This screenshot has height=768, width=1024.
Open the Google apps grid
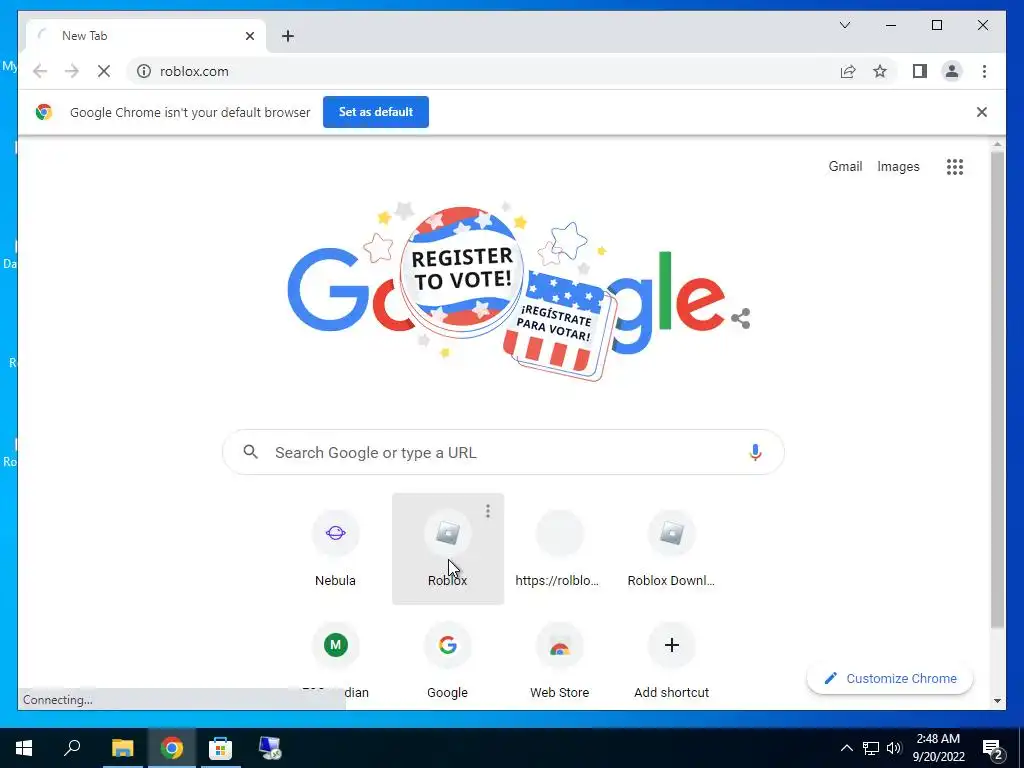tap(955, 167)
